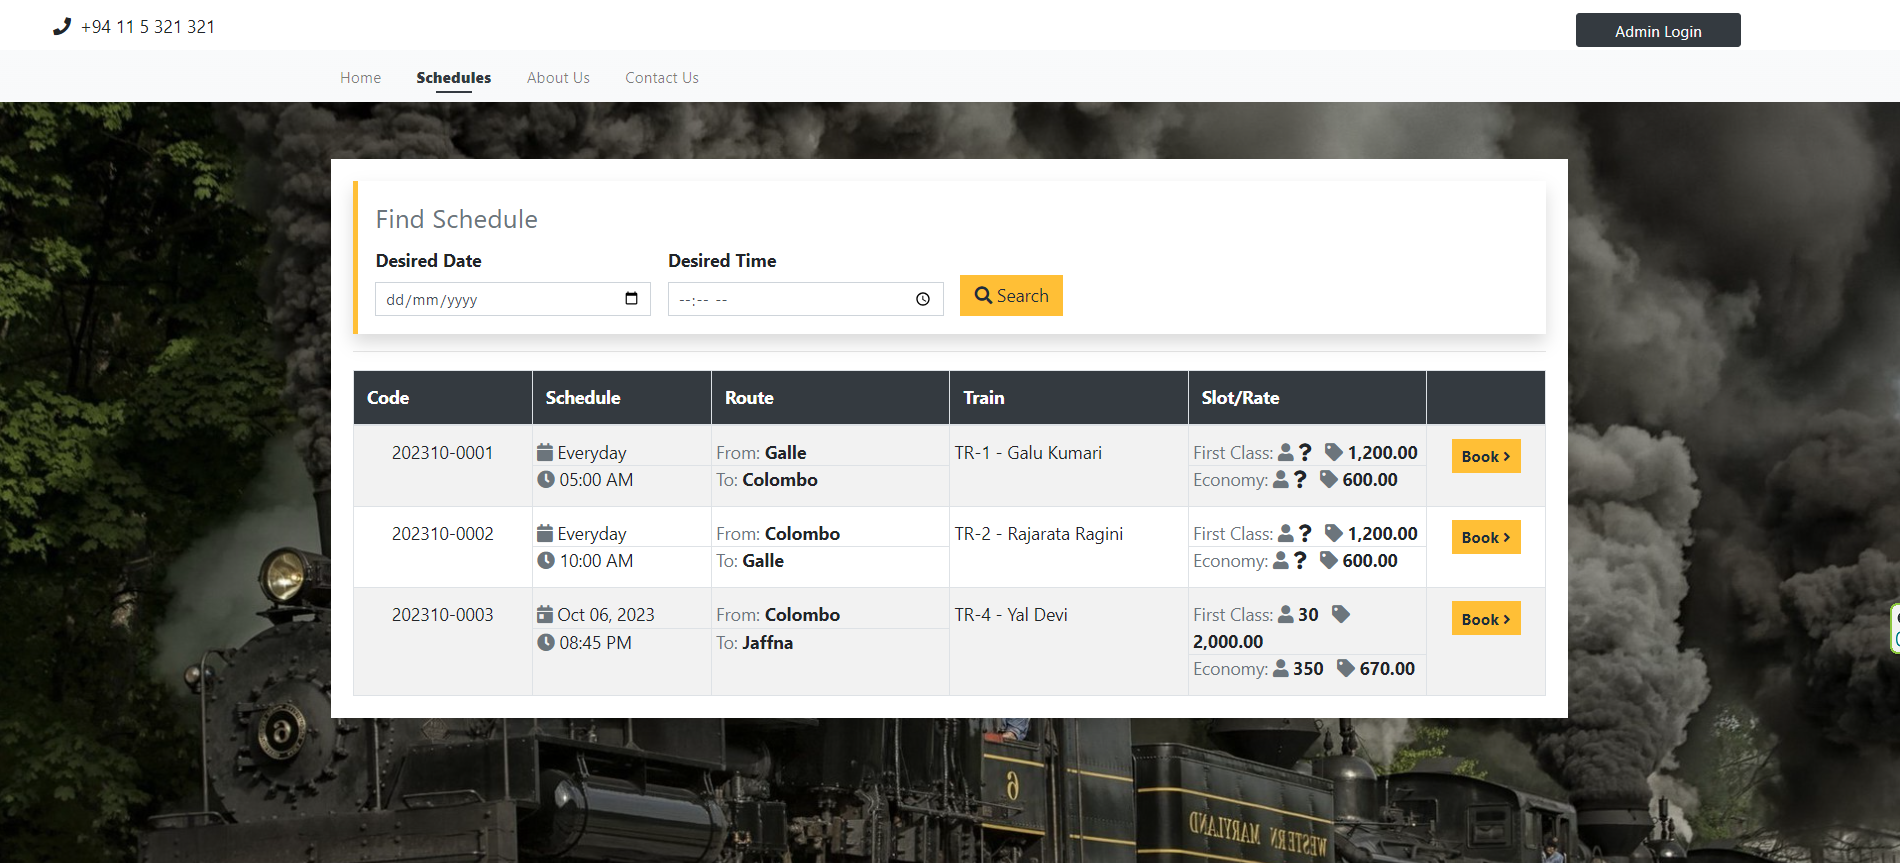Go to the Home page
The image size is (1900, 863).
(360, 78)
